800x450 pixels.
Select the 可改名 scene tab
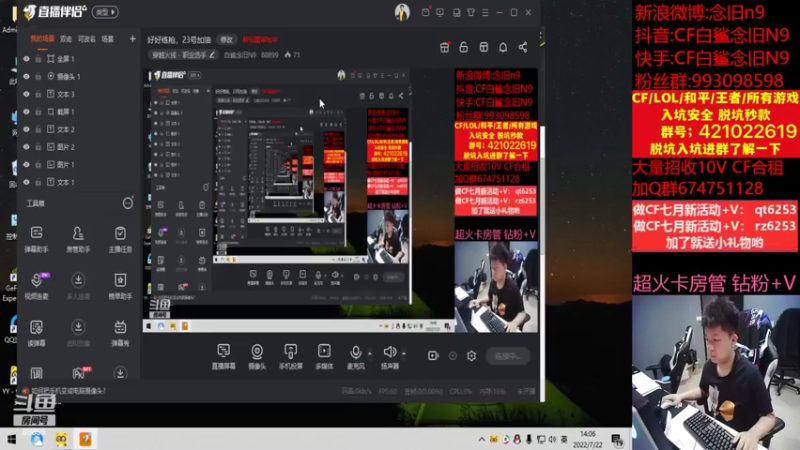pos(87,39)
